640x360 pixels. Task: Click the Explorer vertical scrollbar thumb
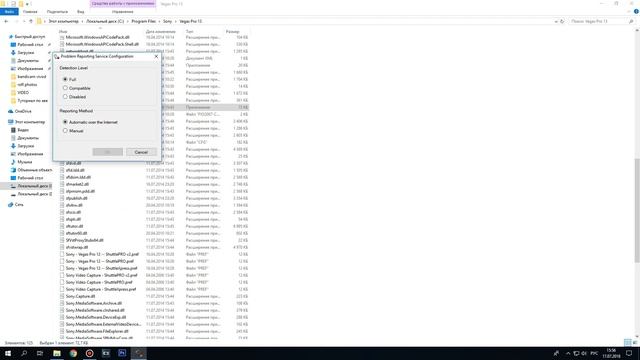click(637, 210)
